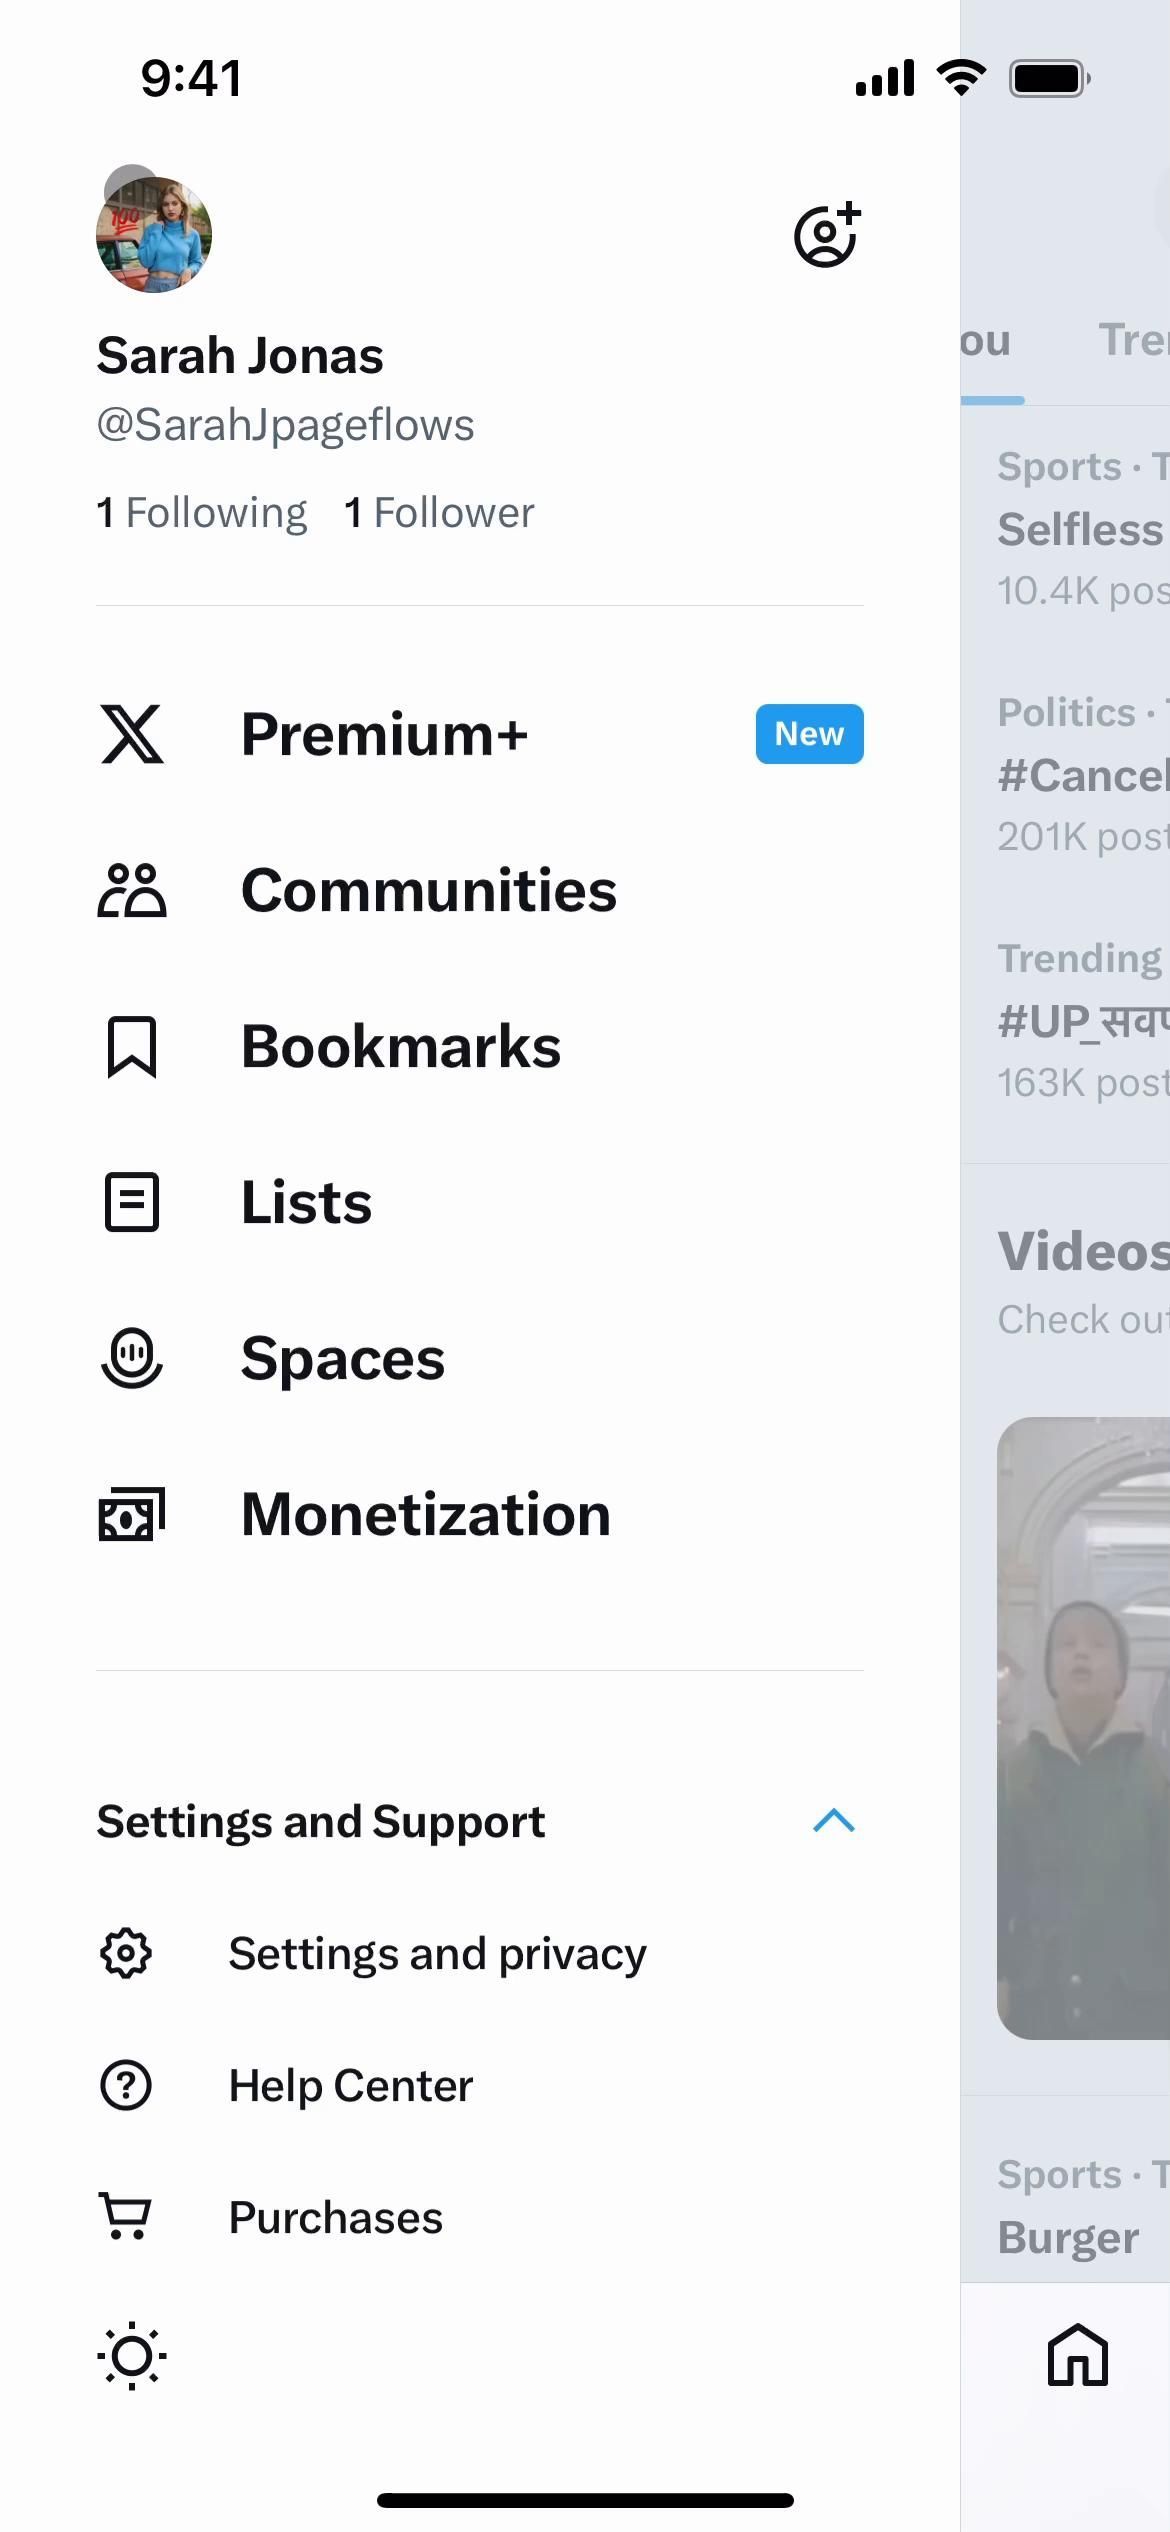1170x2532 pixels.
Task: Collapse the Settings and Support section
Action: click(833, 1821)
